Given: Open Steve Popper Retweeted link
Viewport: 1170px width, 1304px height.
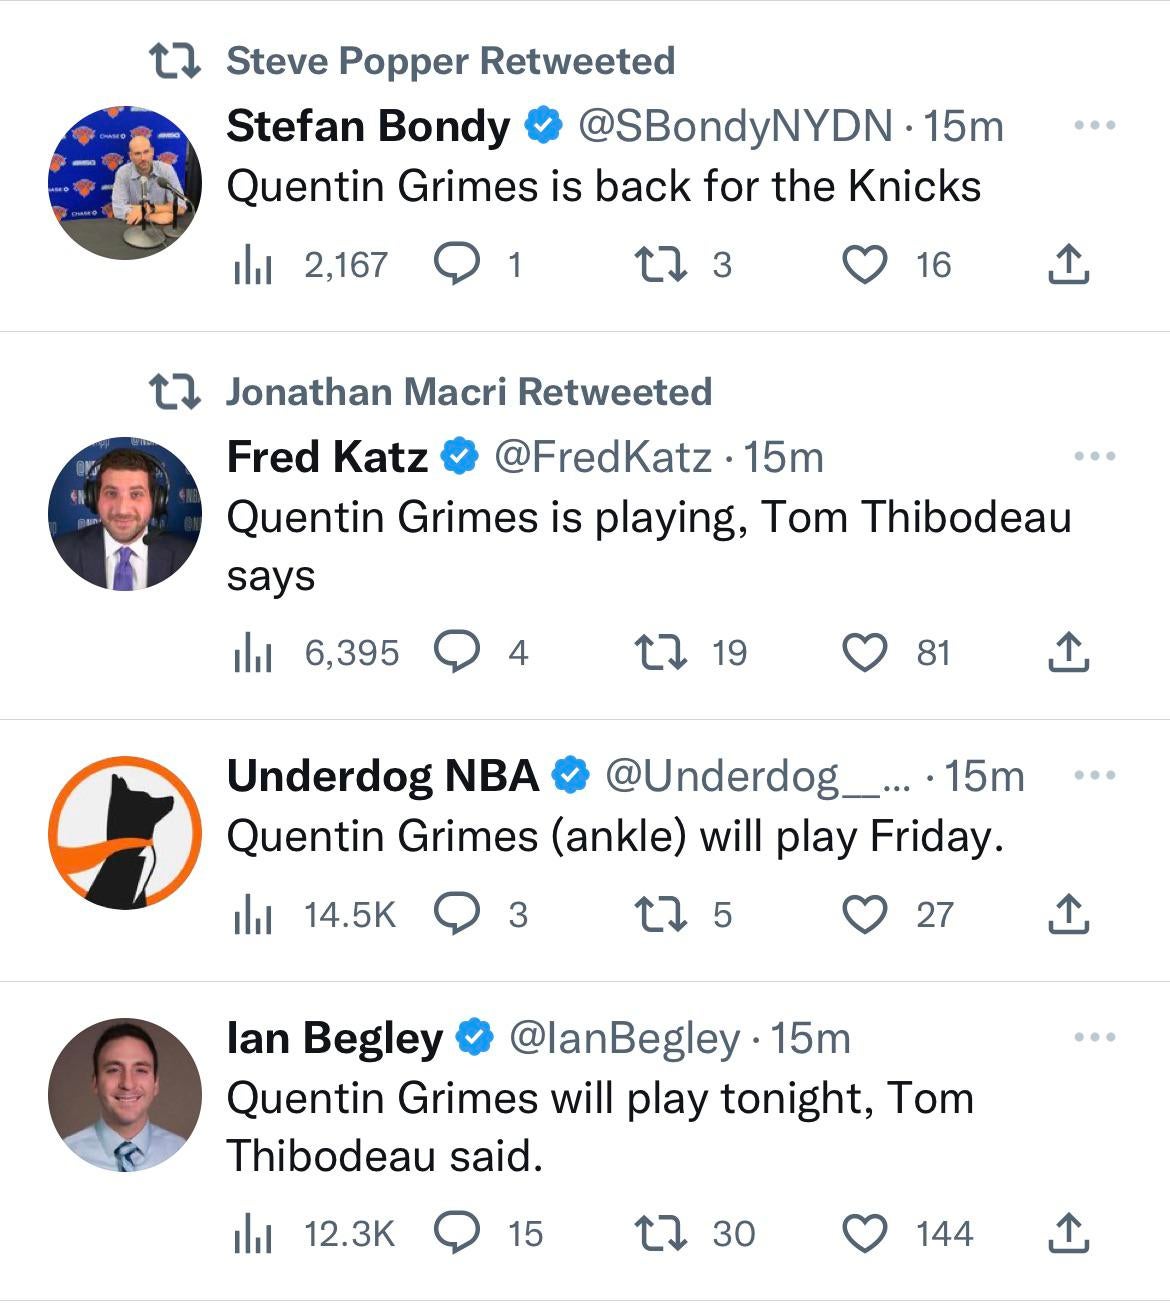Looking at the screenshot, I should point(450,61).
